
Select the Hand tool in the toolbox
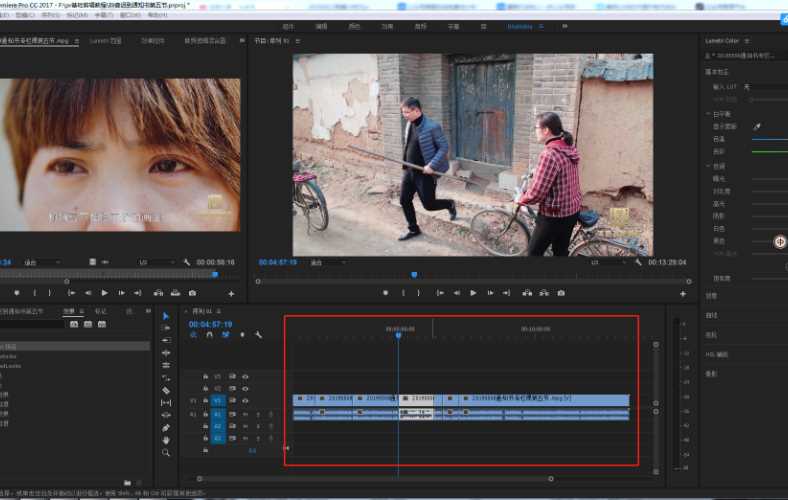tap(166, 440)
